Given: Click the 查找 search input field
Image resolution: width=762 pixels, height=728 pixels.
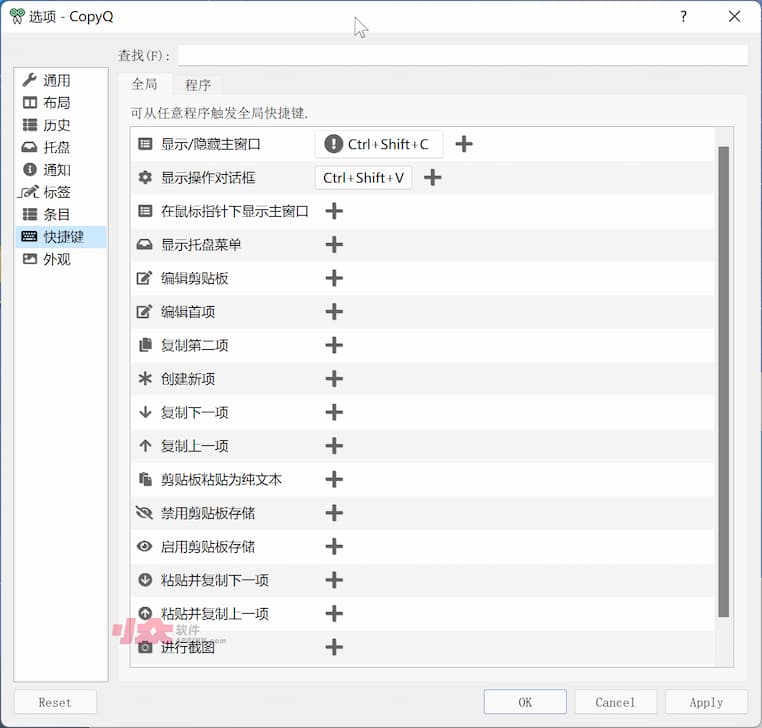Looking at the screenshot, I should [x=463, y=55].
